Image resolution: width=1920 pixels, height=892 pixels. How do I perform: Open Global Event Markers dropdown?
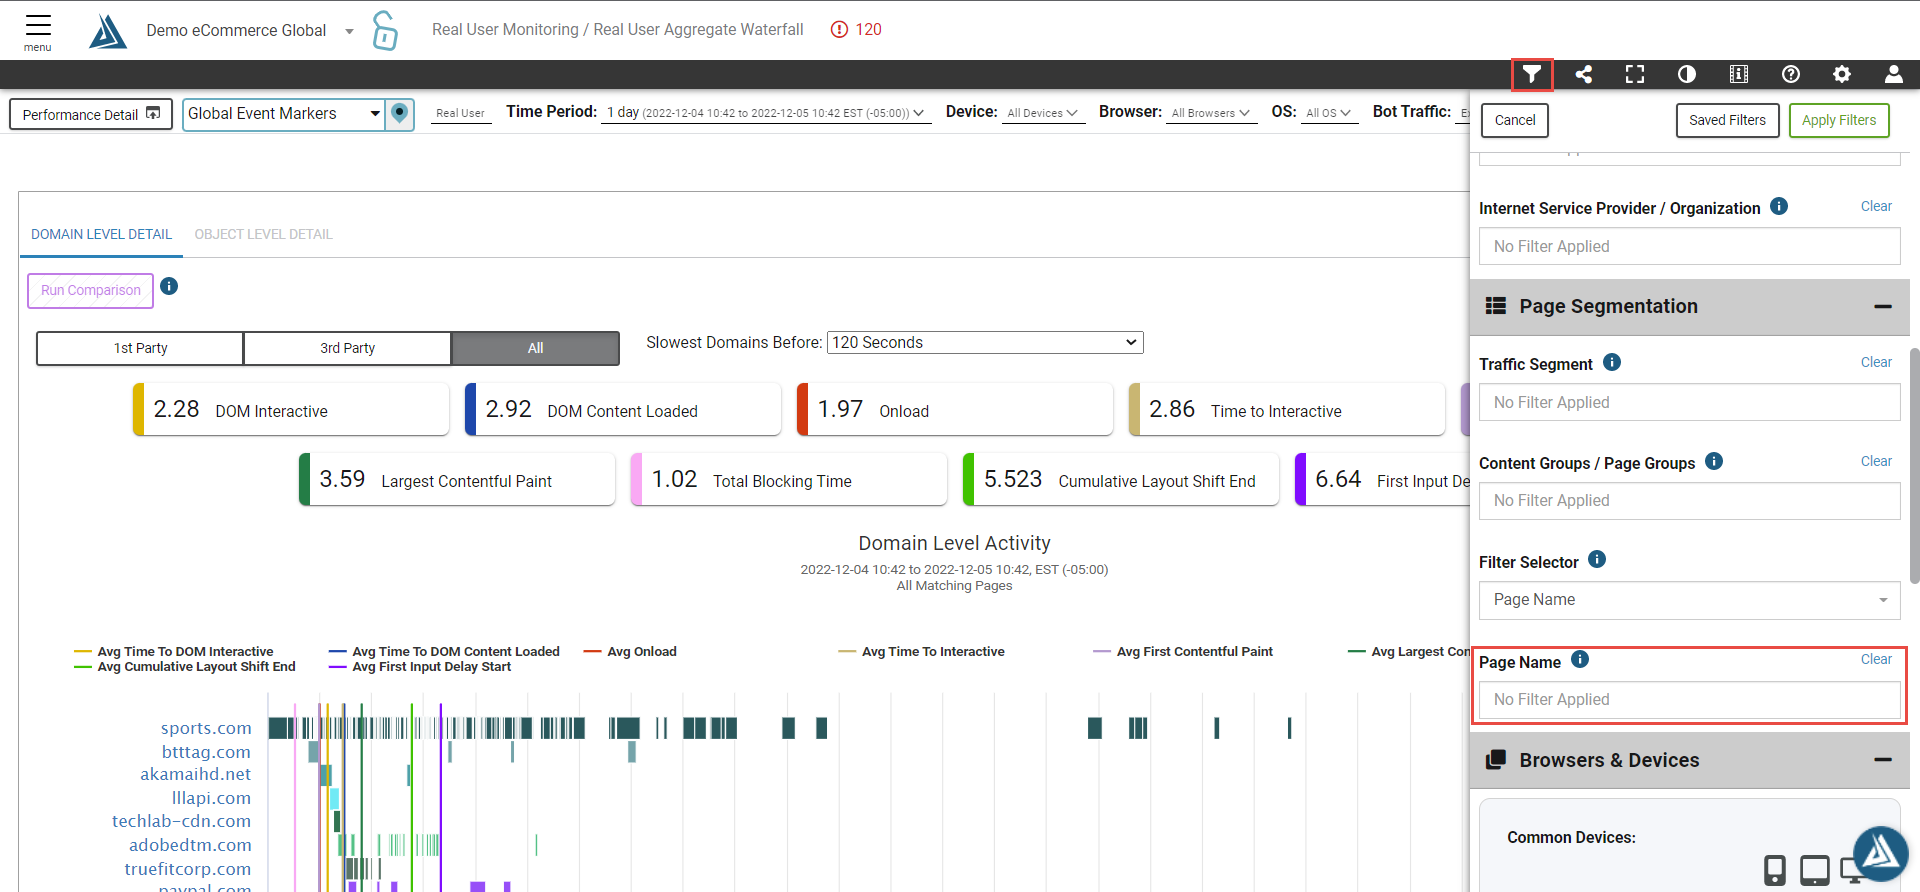(x=284, y=114)
